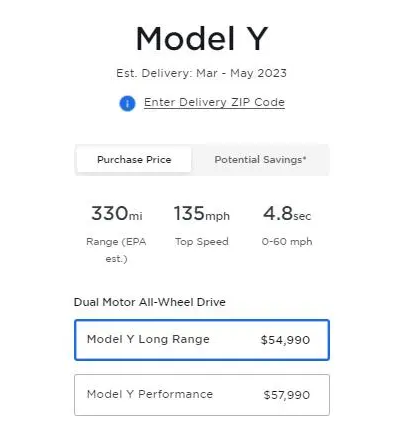Switch to the Potential Savings tab
This screenshot has height=439, width=400.
click(260, 160)
